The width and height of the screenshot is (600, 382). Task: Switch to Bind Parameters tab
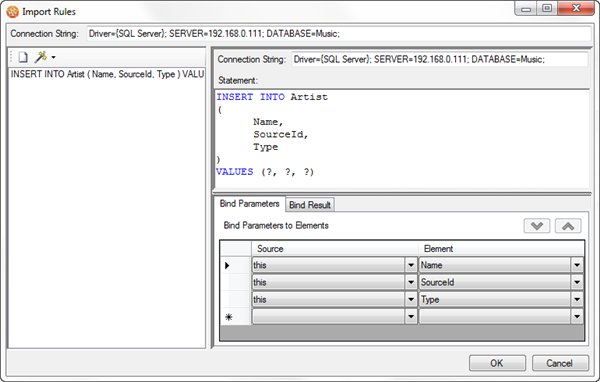[249, 204]
